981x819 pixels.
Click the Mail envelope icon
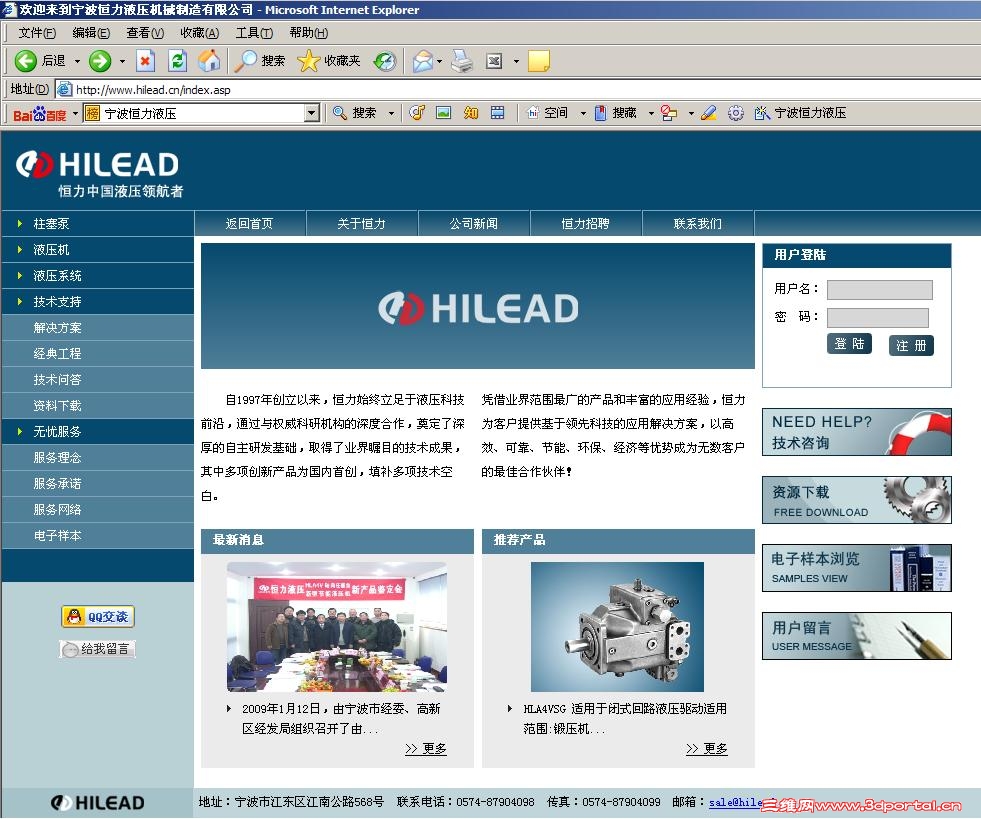click(423, 61)
